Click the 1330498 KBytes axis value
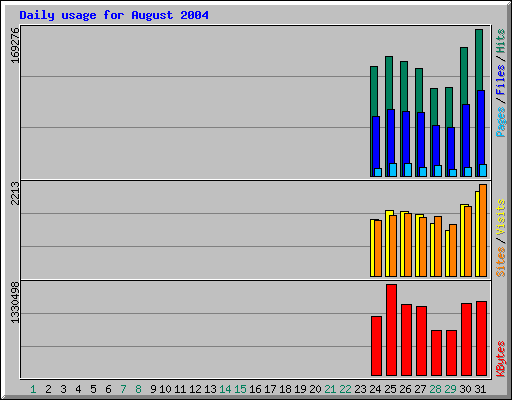The width and height of the screenshot is (512, 400). (x=15, y=303)
